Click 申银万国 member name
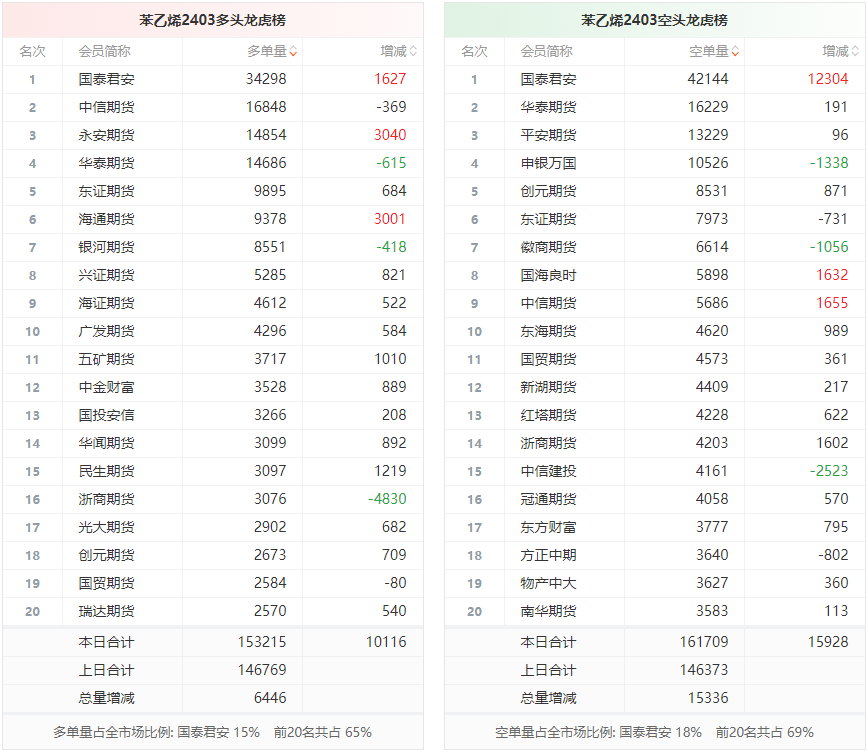Viewport: 868px width, 752px height. [x=548, y=163]
